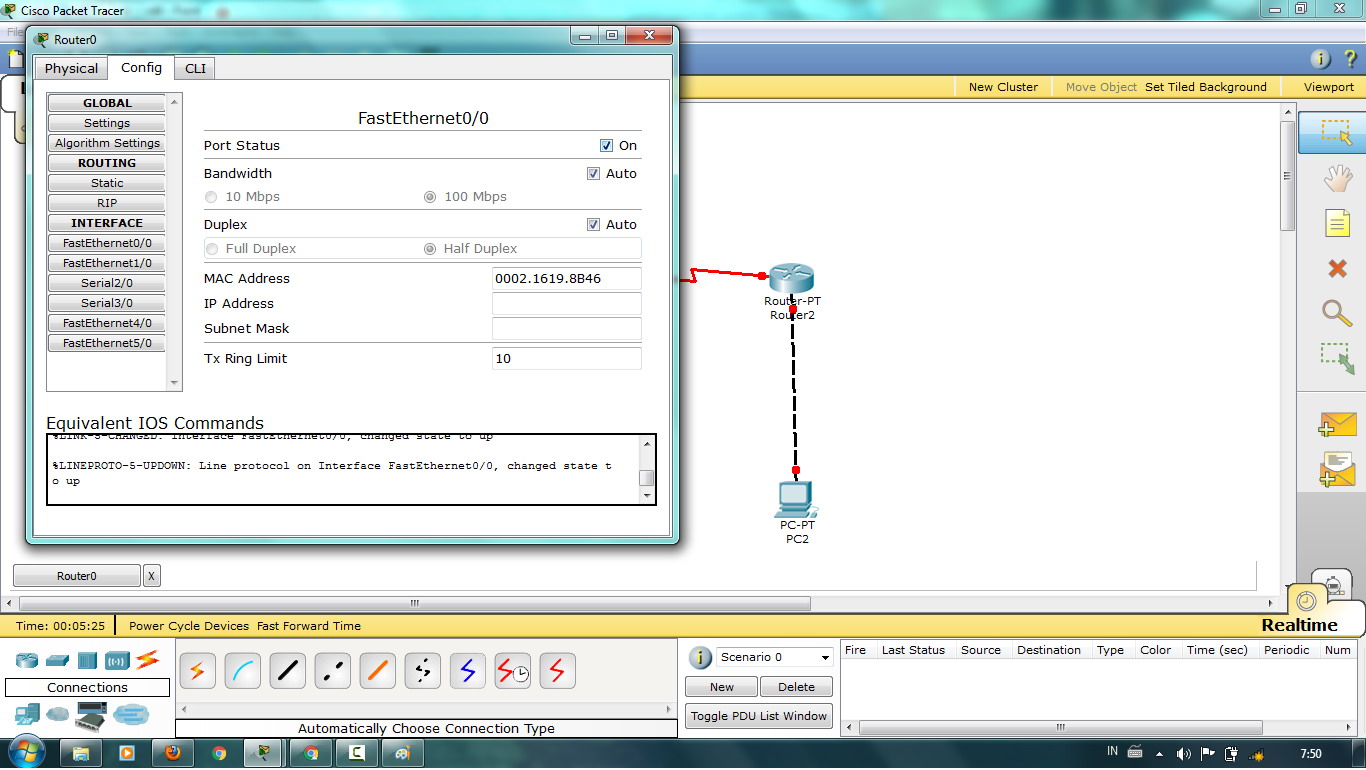The image size is (1366, 770).
Task: Click the Router2 device on the workspace
Action: 792,278
